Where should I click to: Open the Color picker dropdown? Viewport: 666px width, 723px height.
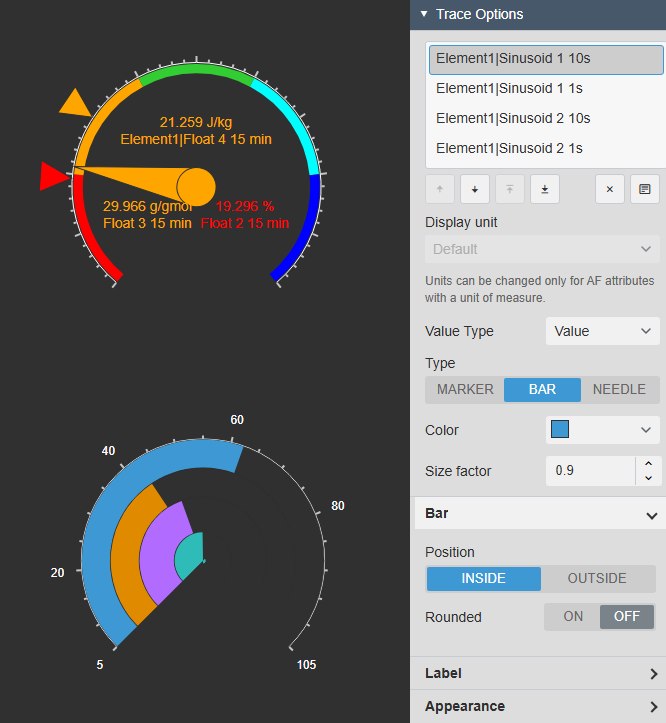[x=602, y=430]
